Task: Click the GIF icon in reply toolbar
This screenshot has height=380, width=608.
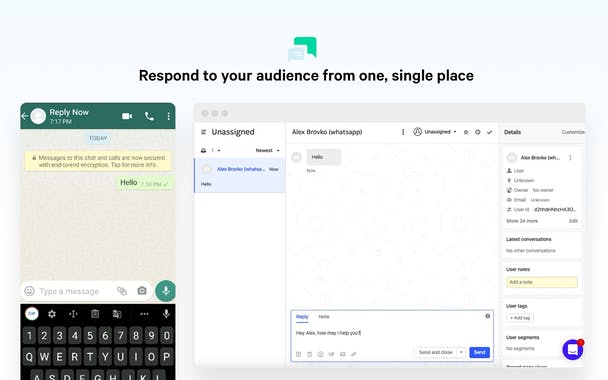Action: click(332, 354)
